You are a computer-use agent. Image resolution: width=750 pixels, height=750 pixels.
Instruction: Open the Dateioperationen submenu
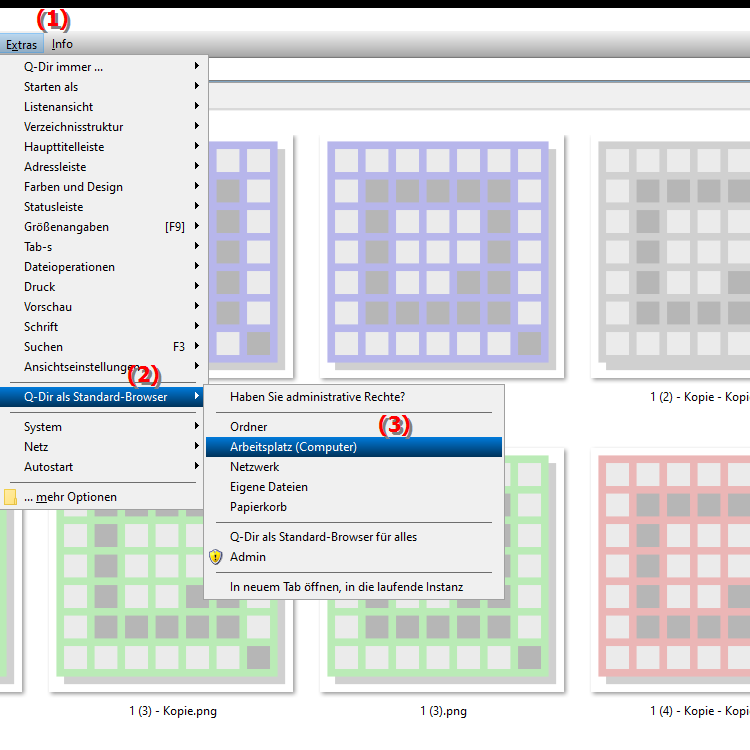pos(104,267)
